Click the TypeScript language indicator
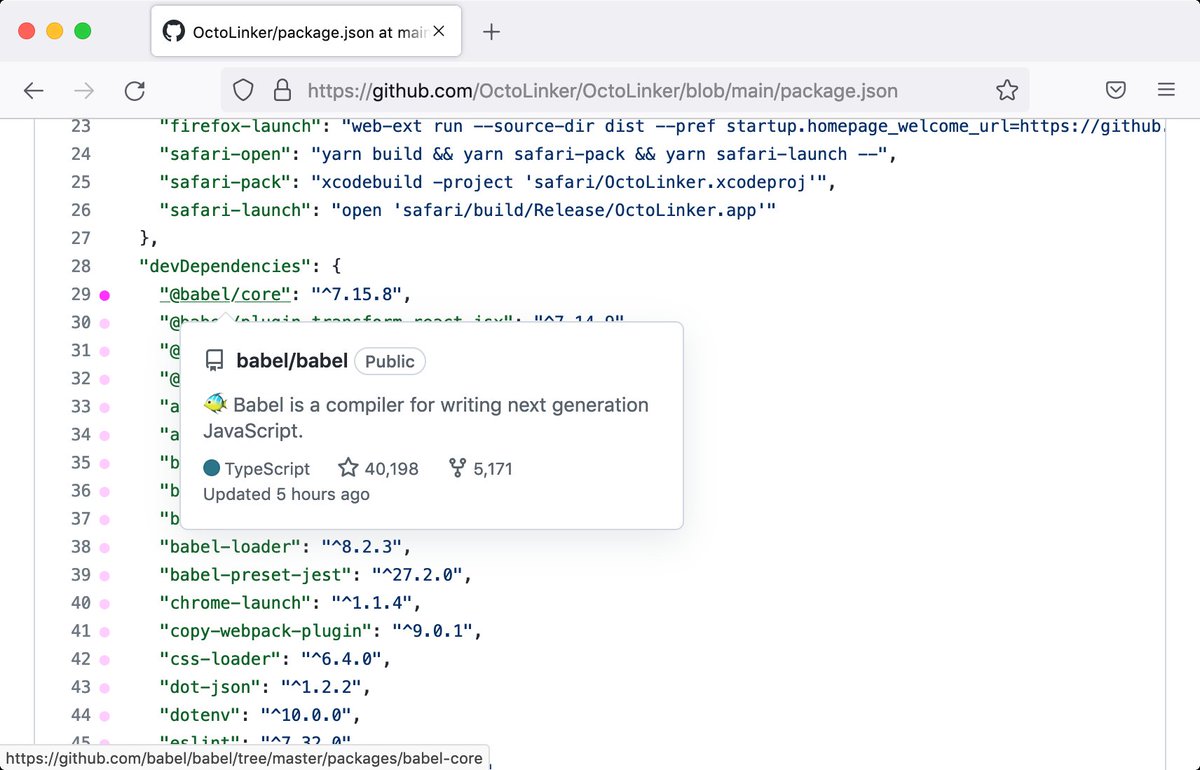1200x770 pixels. pyautogui.click(x=257, y=468)
